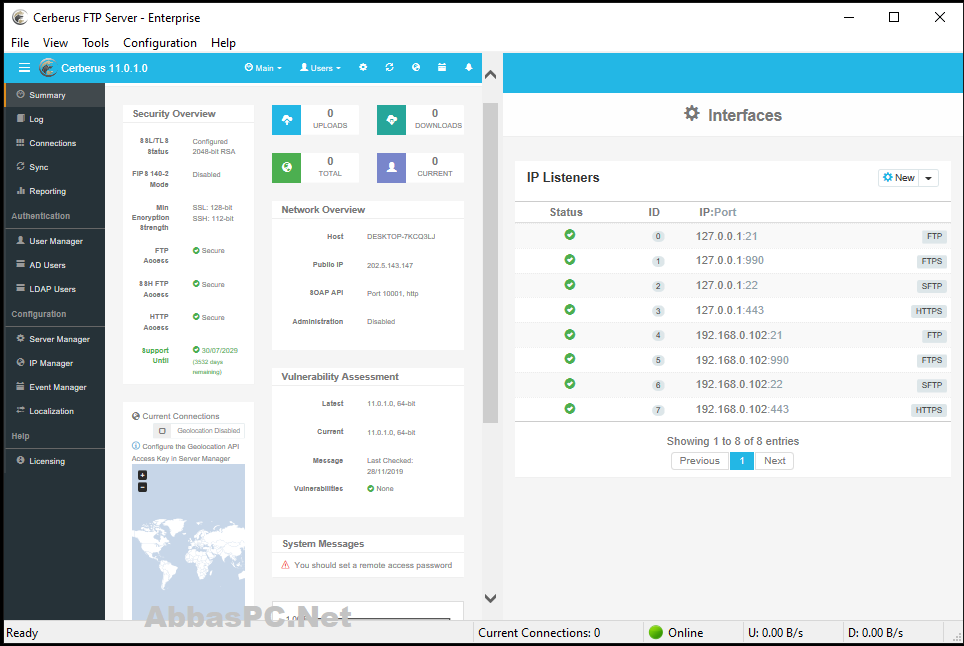Click the calendar icon in header

click(442, 68)
